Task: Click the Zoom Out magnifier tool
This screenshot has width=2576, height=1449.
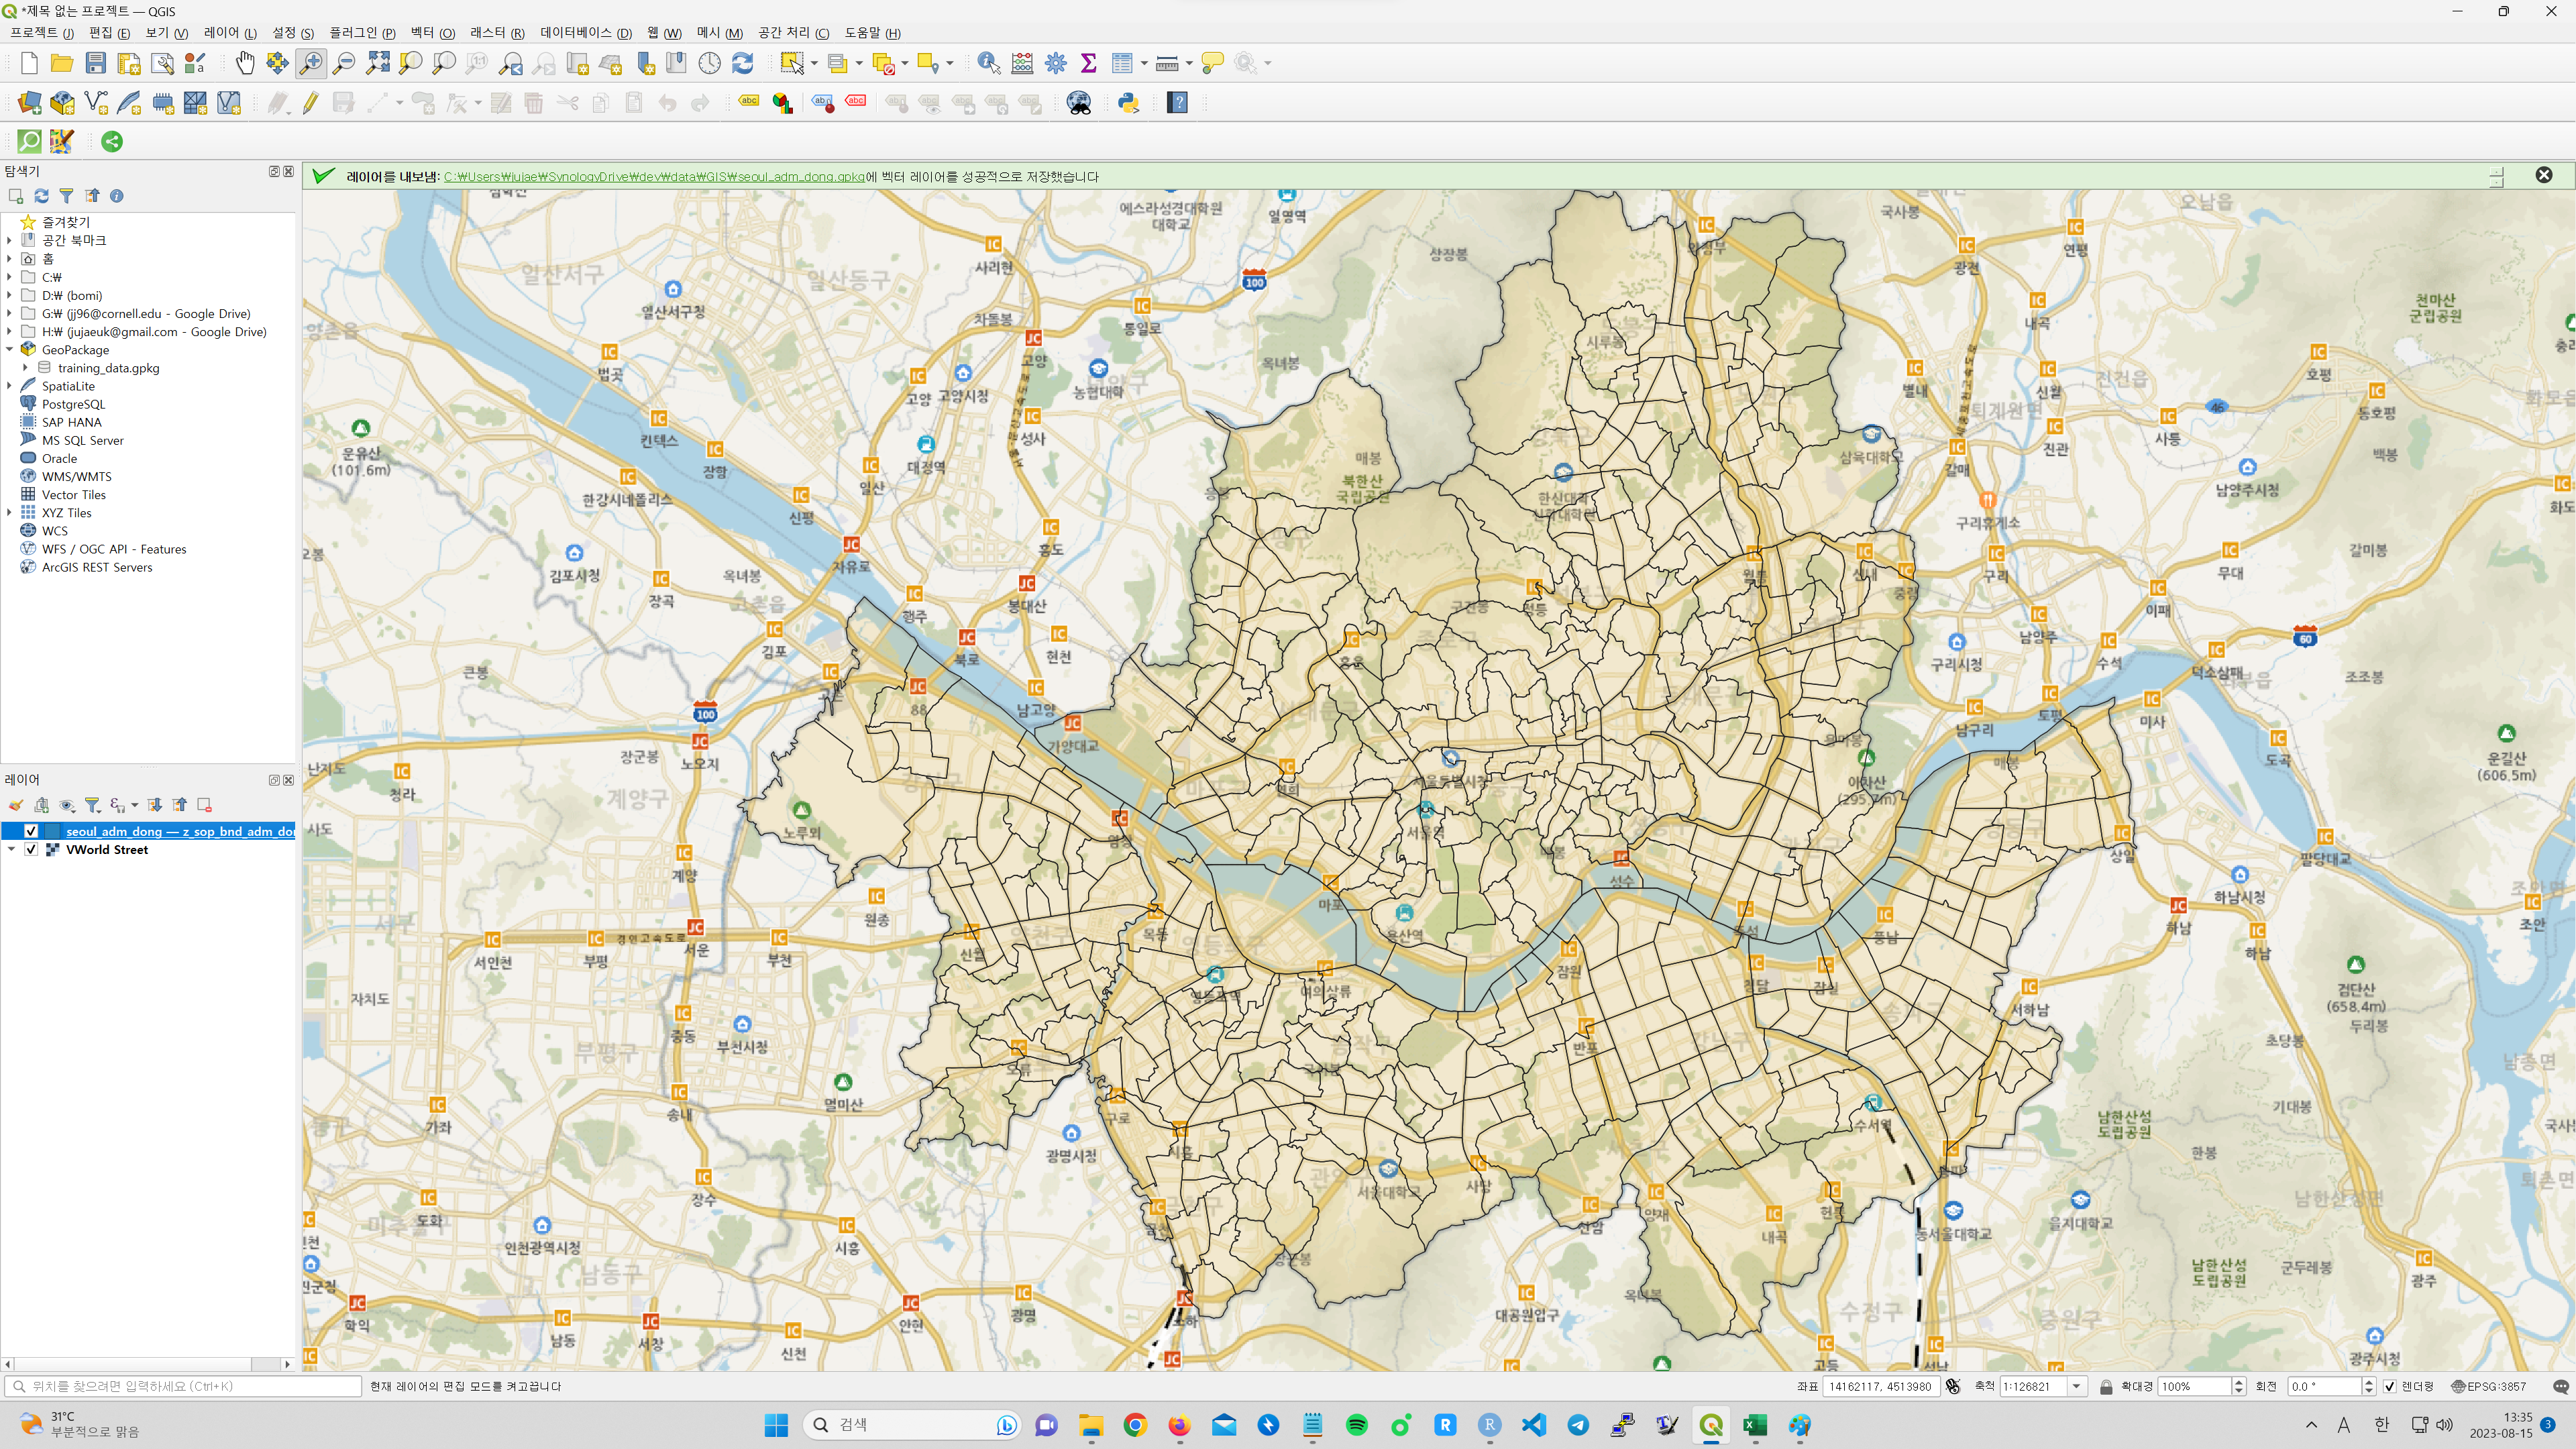Action: point(344,63)
